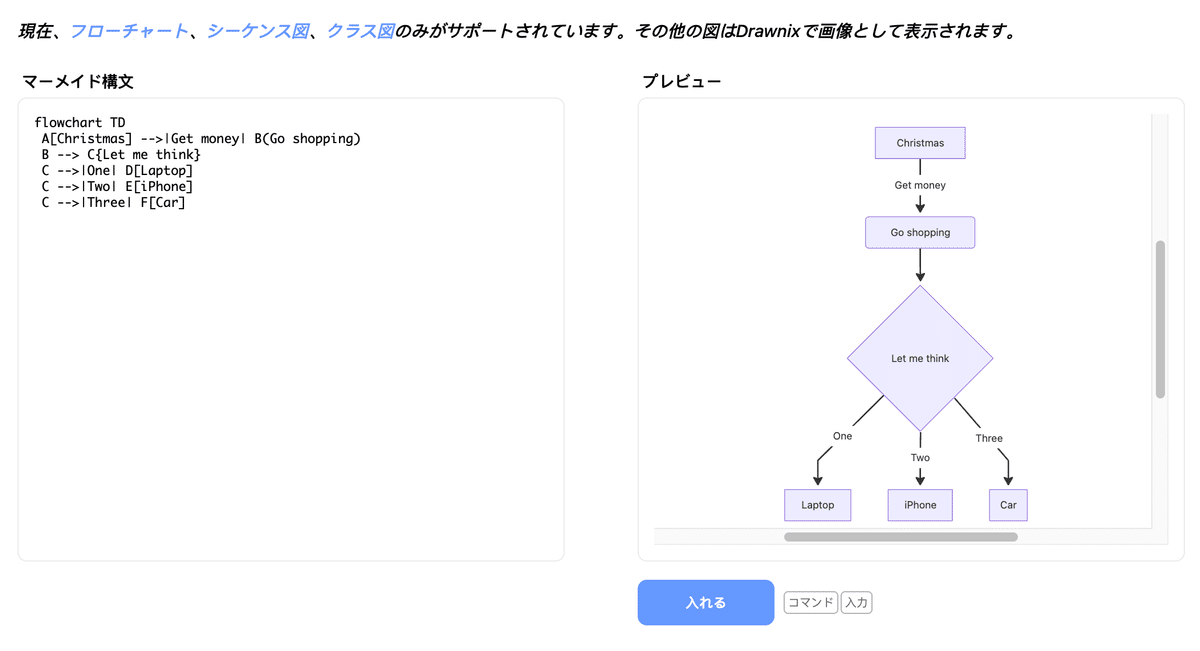Click the Get money edge label

(x=919, y=184)
